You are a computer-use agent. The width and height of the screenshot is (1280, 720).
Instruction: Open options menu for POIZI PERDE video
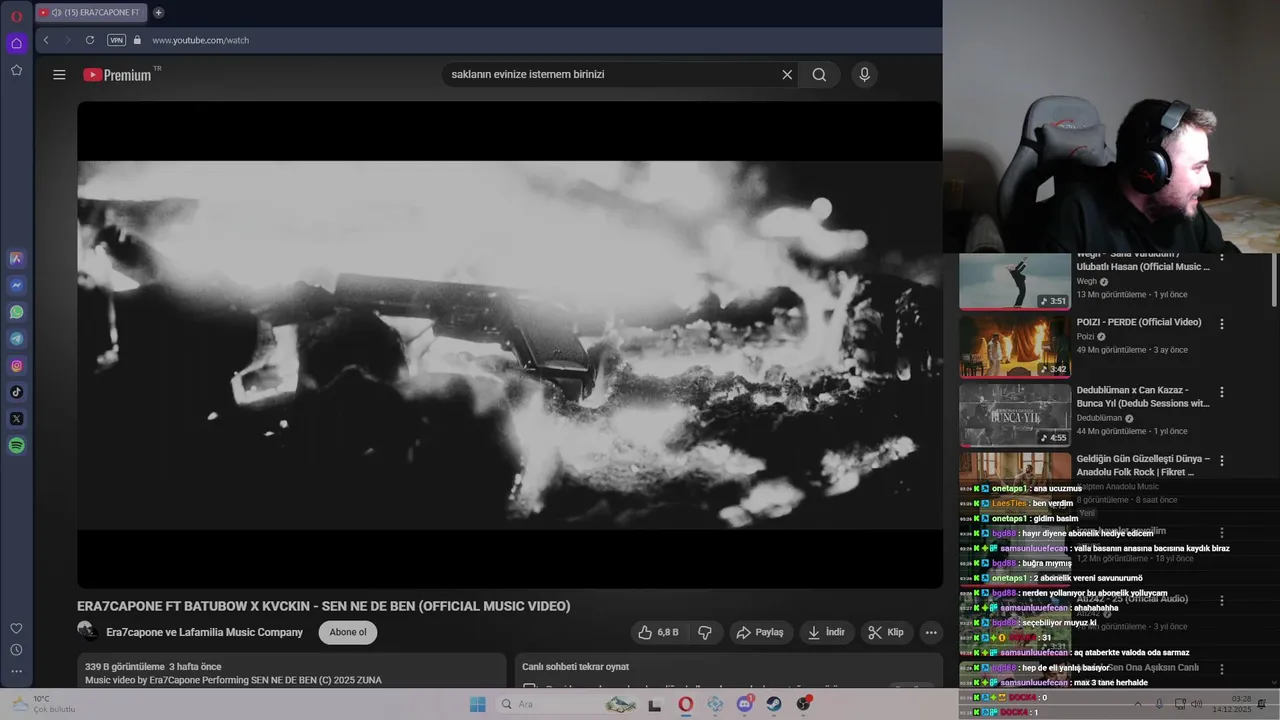pyautogui.click(x=1221, y=324)
